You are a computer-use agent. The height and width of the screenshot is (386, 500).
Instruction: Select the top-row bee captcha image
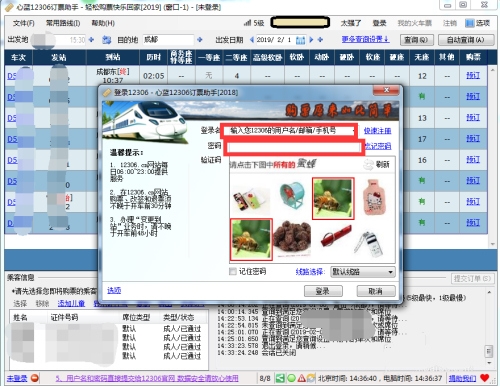333,199
